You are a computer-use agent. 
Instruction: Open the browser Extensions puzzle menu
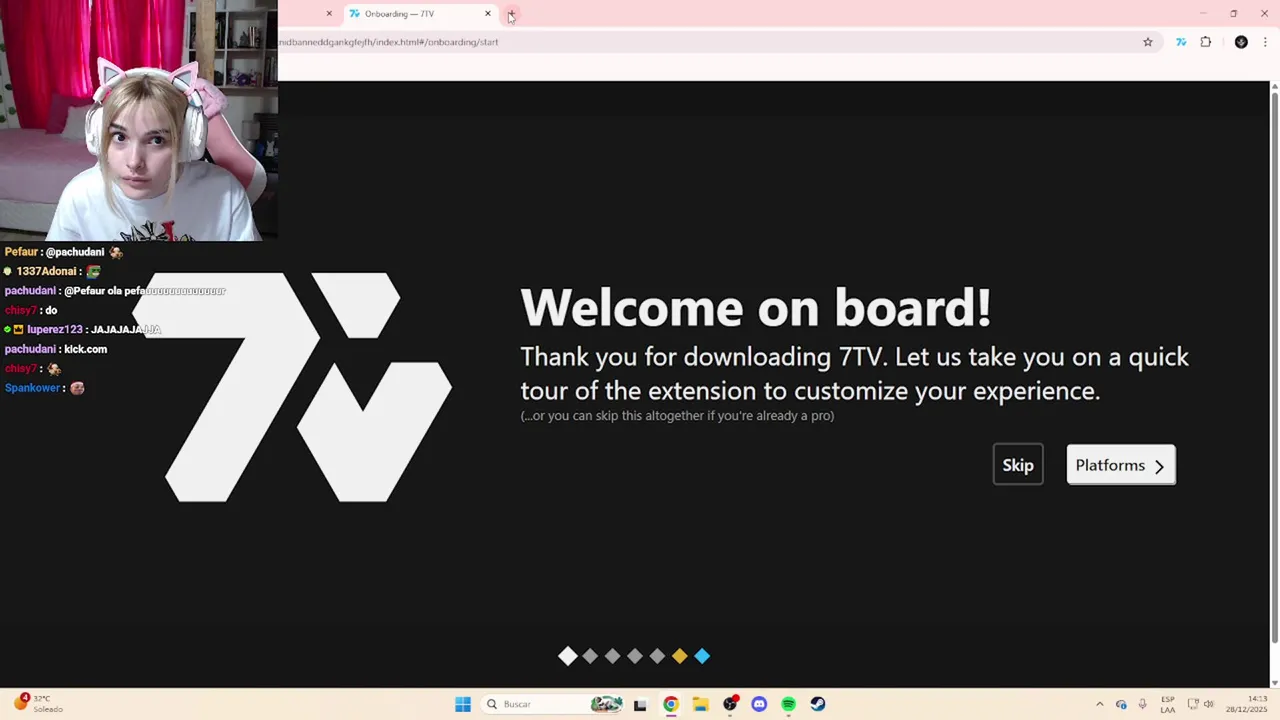pyautogui.click(x=1206, y=42)
